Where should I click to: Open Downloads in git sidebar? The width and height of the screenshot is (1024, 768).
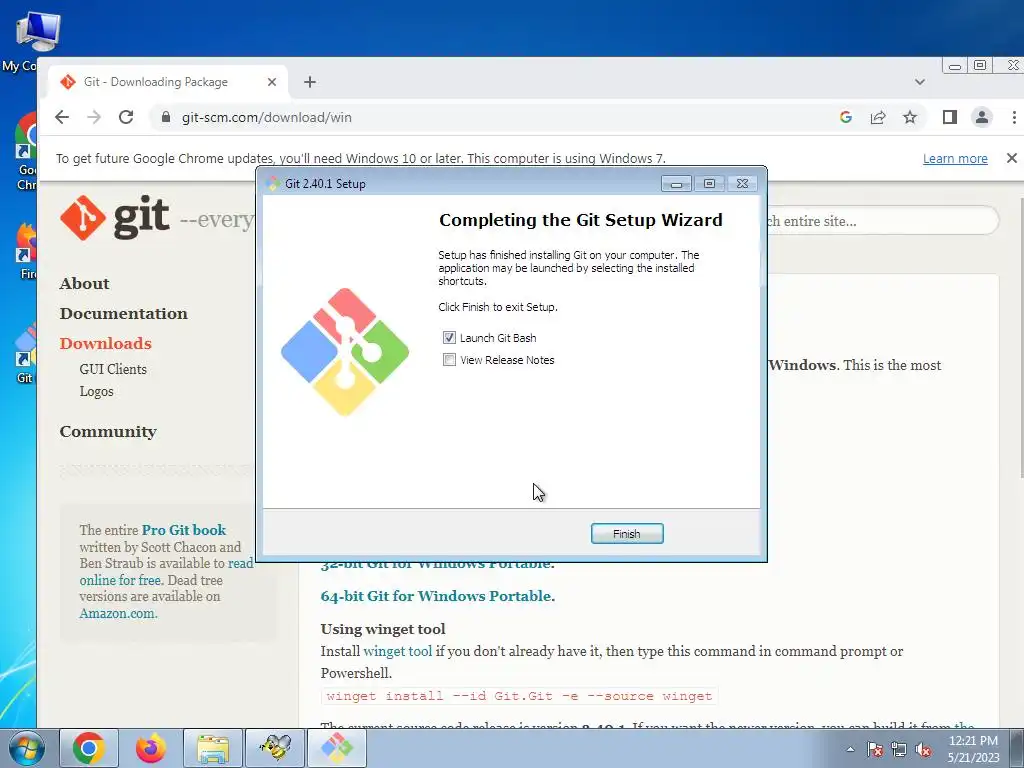pos(105,344)
